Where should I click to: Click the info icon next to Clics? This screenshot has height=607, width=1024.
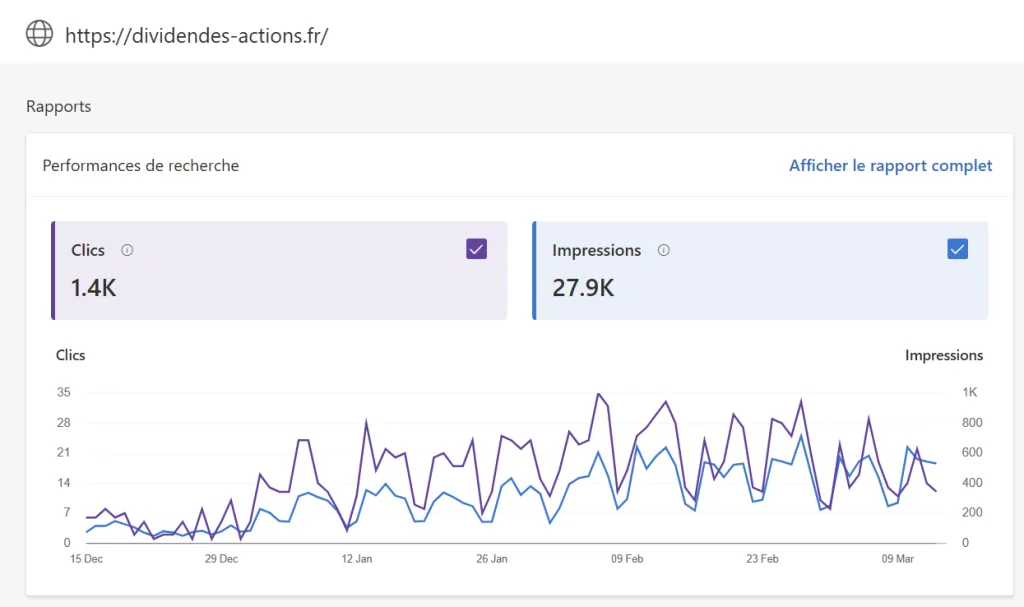click(x=127, y=250)
